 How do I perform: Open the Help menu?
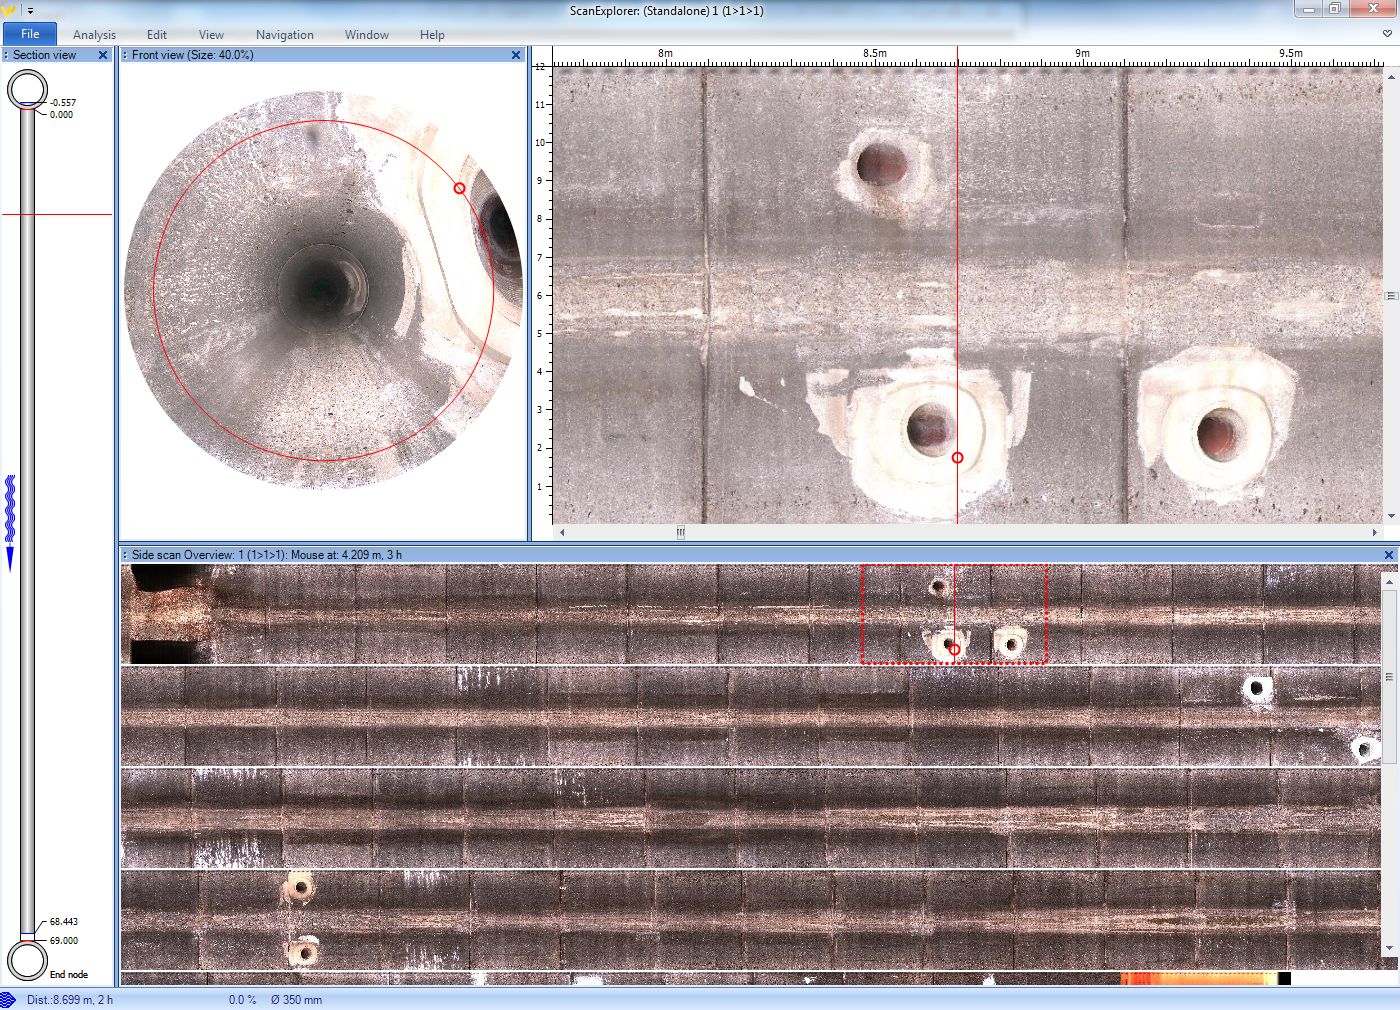coord(432,34)
